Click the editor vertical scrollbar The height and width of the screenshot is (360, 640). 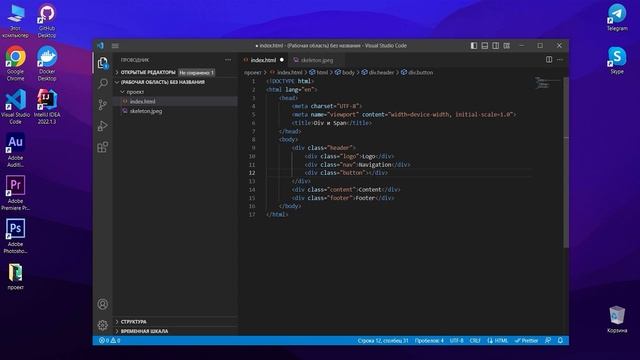click(x=566, y=162)
